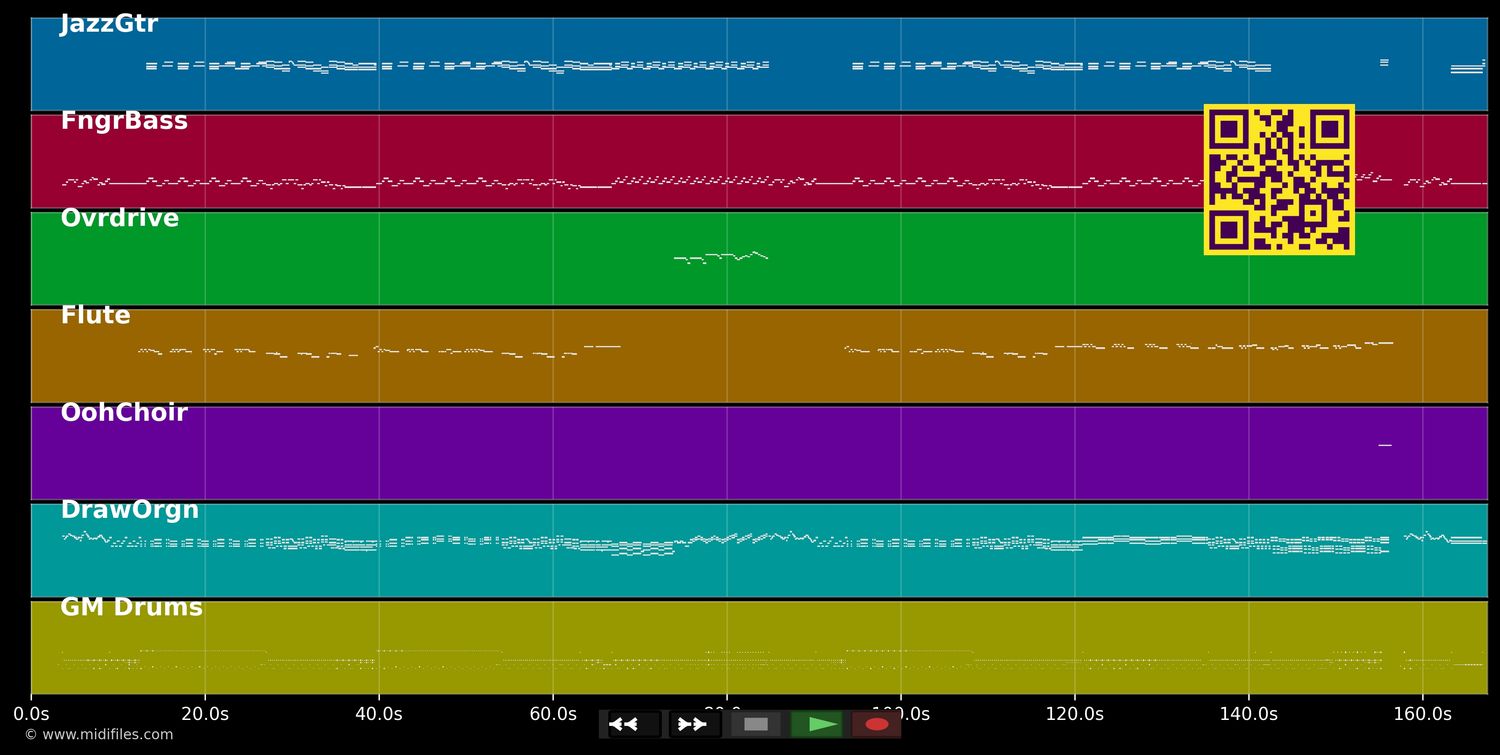Select the OohChoir track label
The height and width of the screenshot is (755, 1500).
(124, 413)
